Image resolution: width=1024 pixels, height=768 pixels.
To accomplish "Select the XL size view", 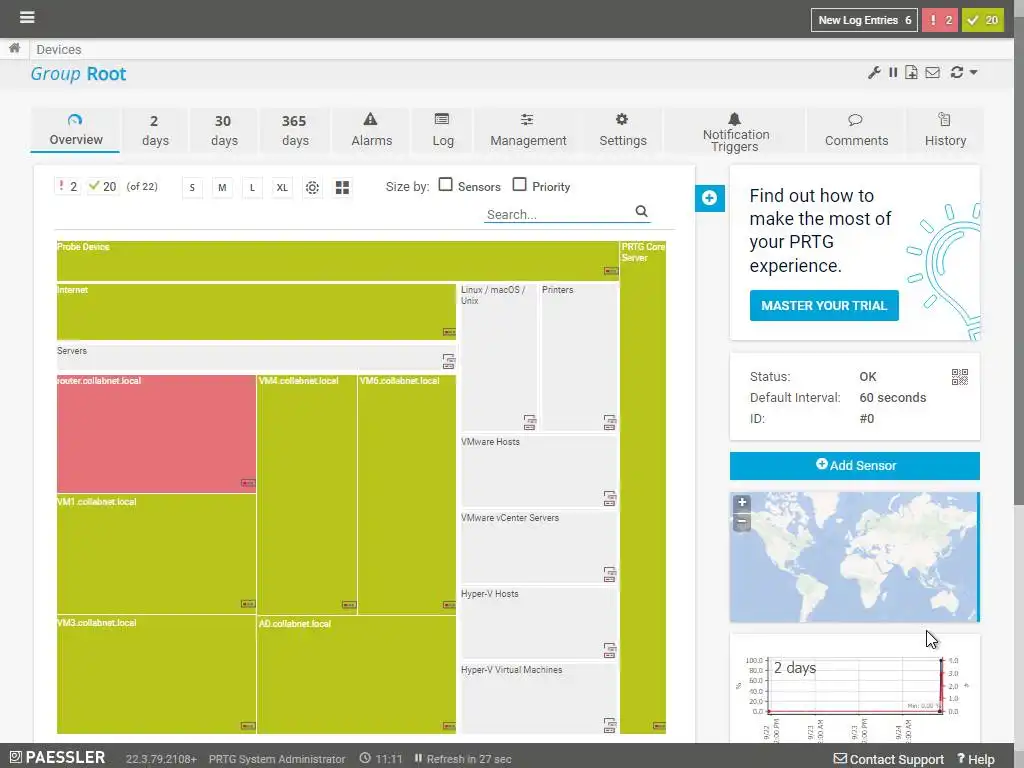I will [282, 188].
